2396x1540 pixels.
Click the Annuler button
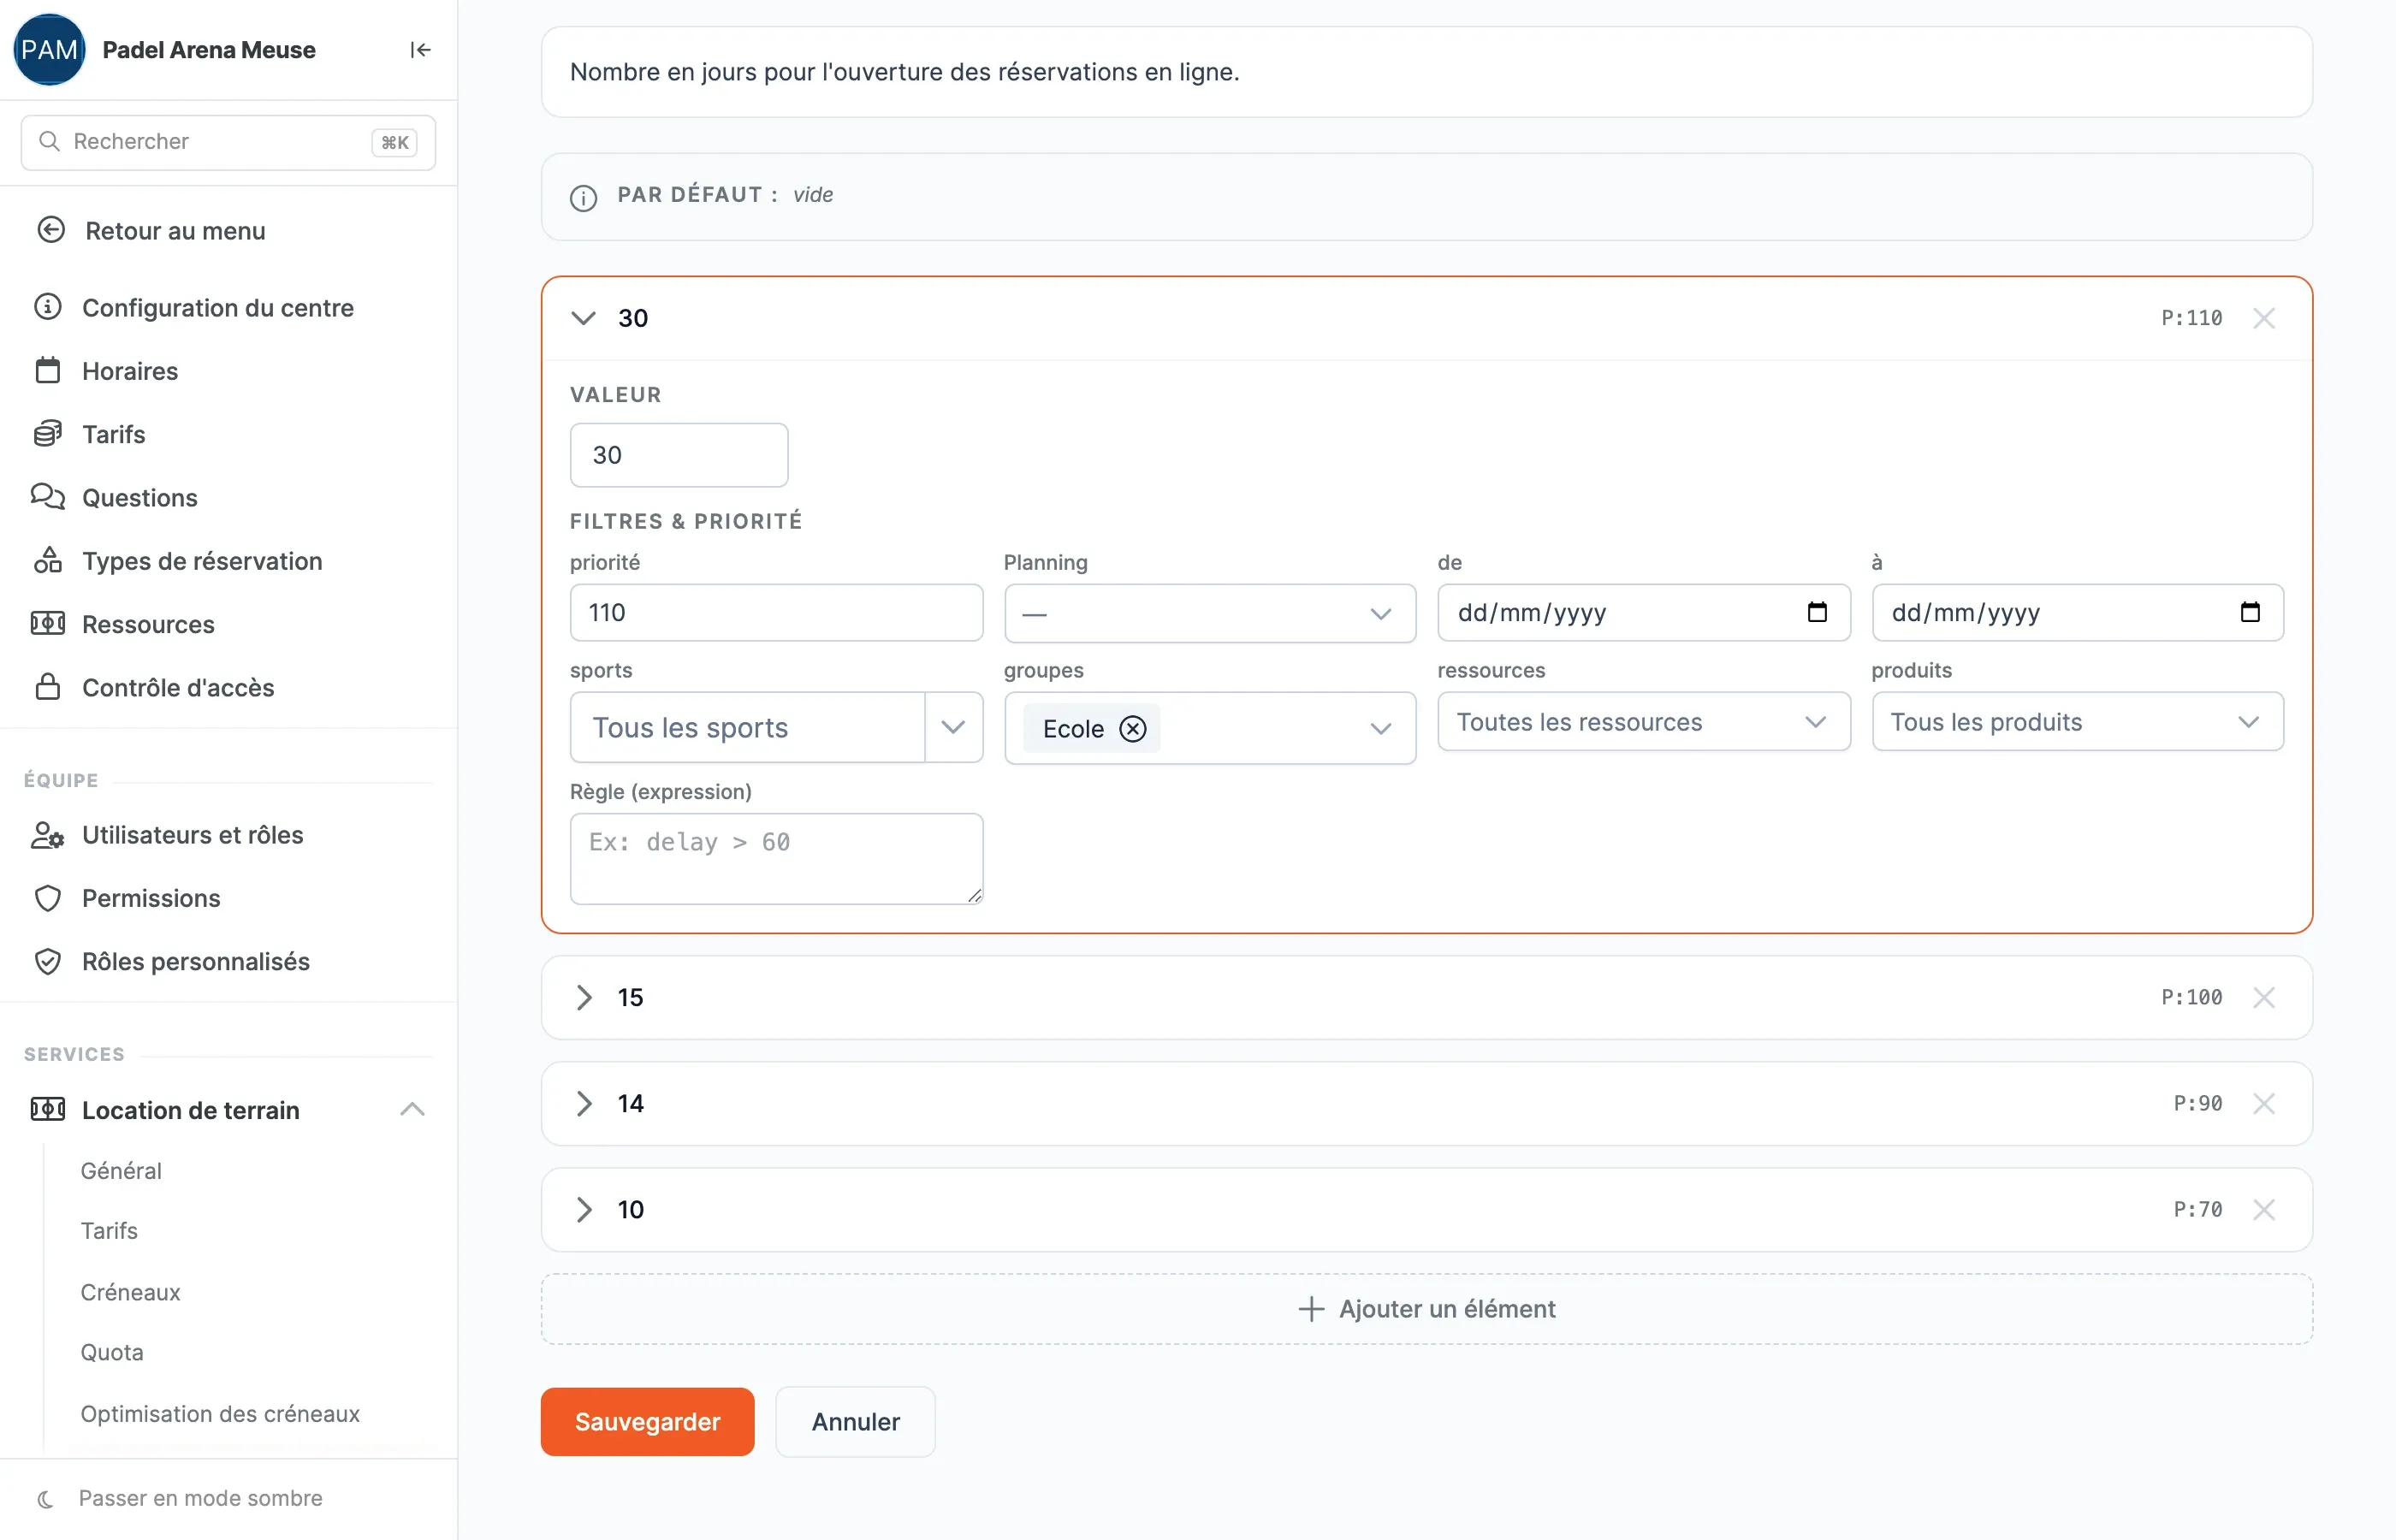[x=855, y=1421]
